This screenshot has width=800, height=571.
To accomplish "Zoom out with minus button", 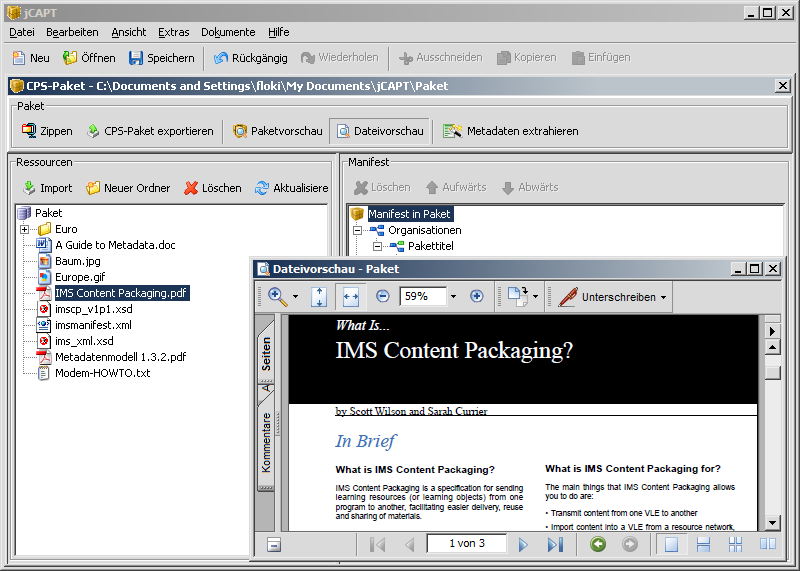I will click(x=383, y=296).
